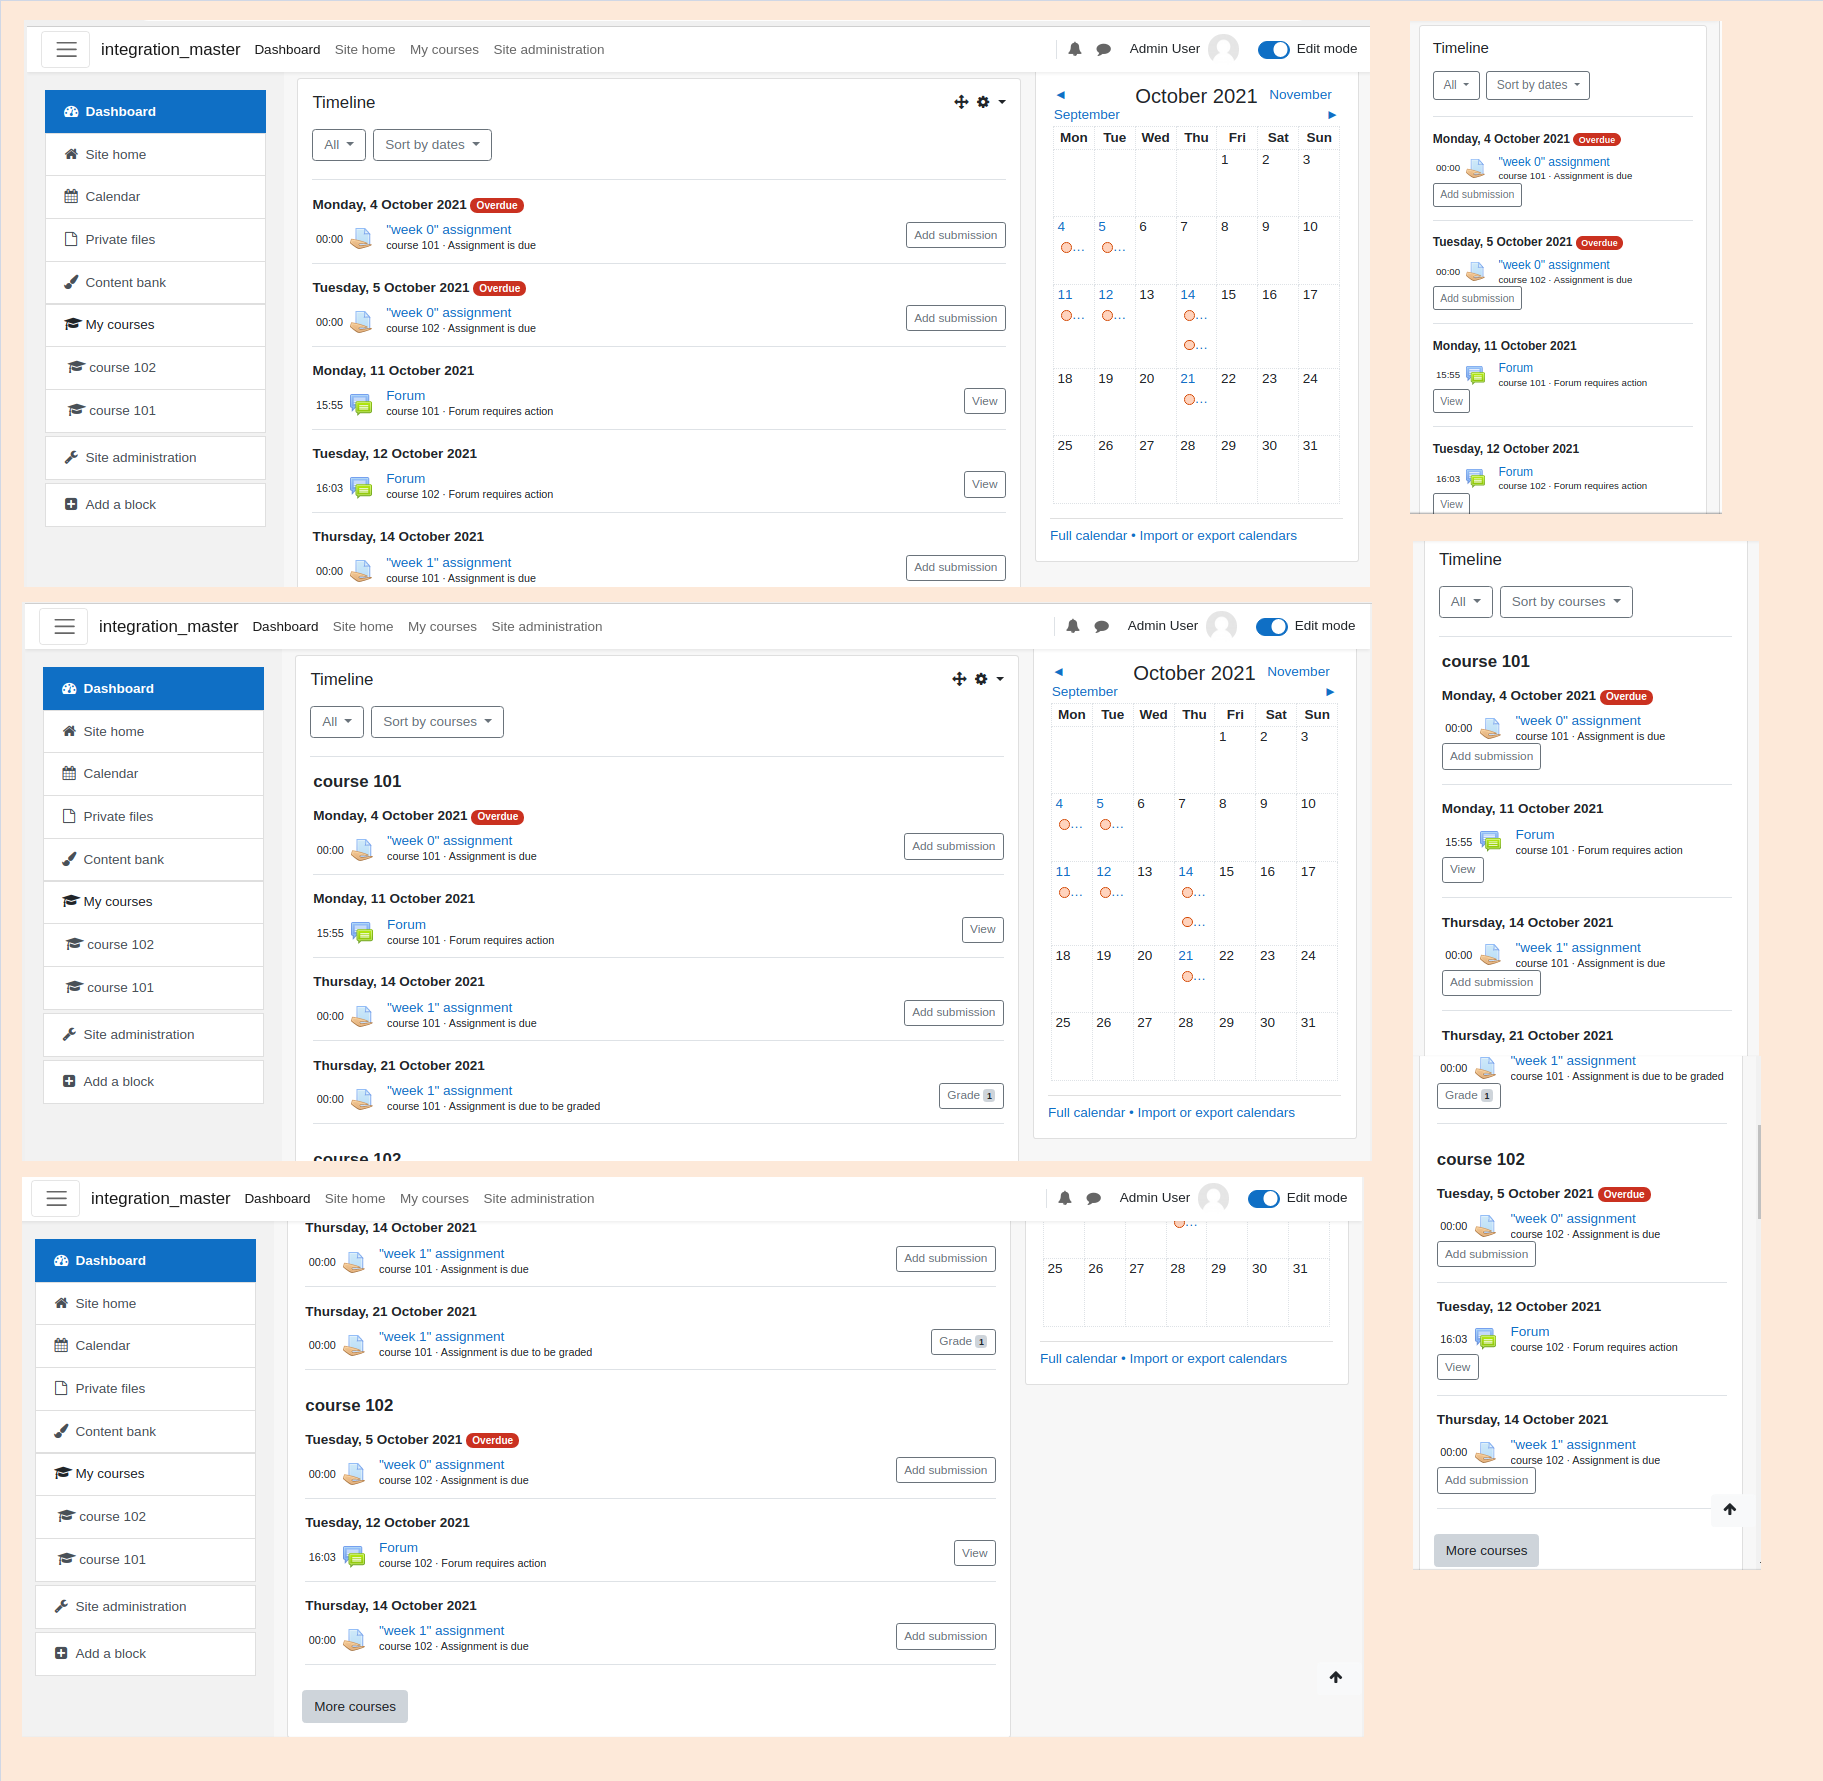Turn off Edit mode in top screenshot
Screen dimensions: 1823x1781
1273,49
